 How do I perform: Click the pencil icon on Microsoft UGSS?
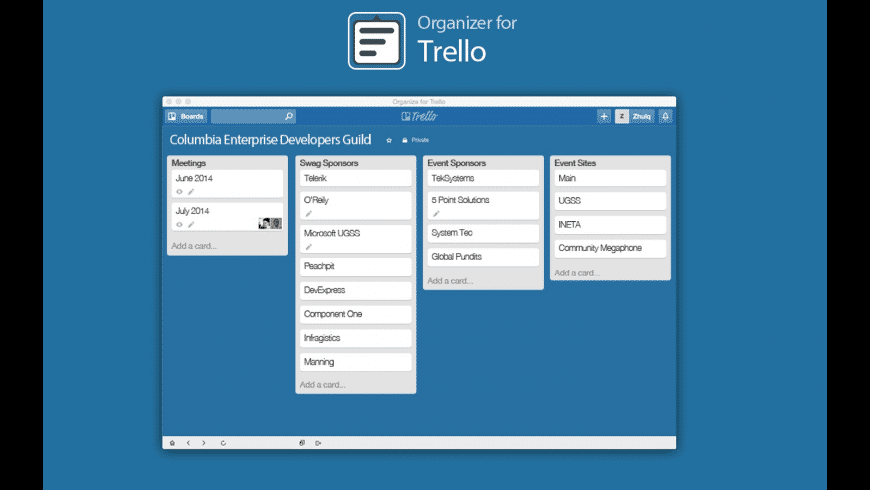pyautogui.click(x=308, y=247)
